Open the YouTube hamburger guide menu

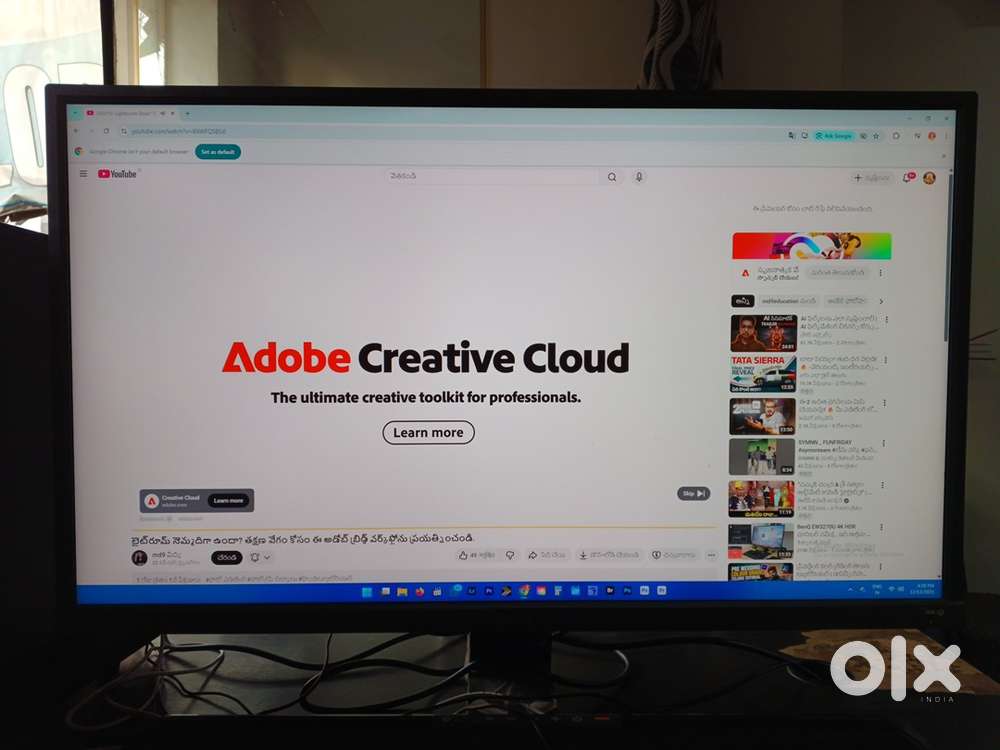tap(83, 174)
